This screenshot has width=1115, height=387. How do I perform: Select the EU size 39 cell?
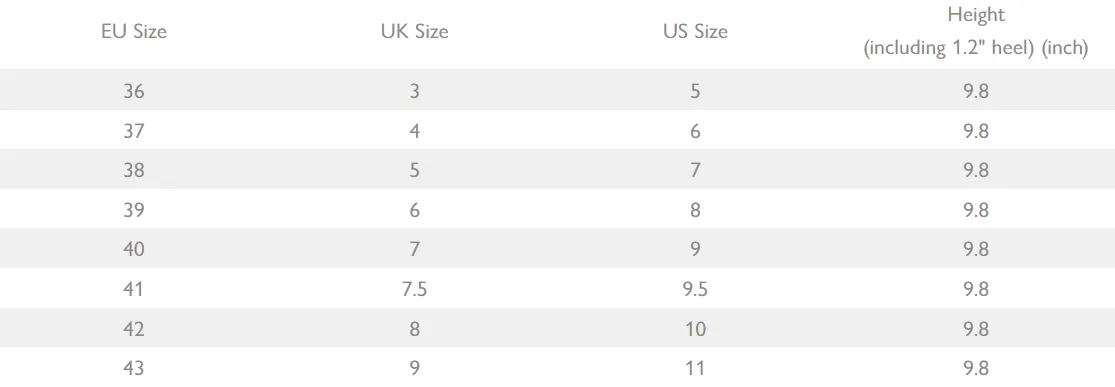[134, 211]
